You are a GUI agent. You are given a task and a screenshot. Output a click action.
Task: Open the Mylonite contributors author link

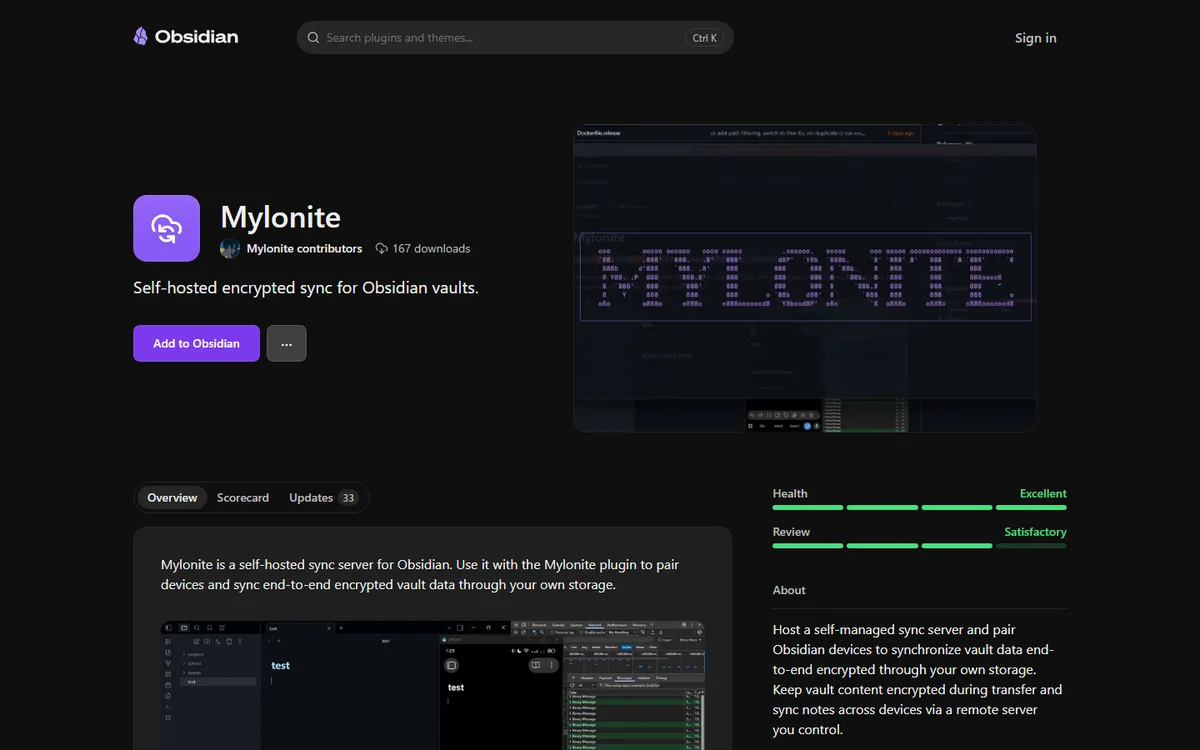pos(304,248)
